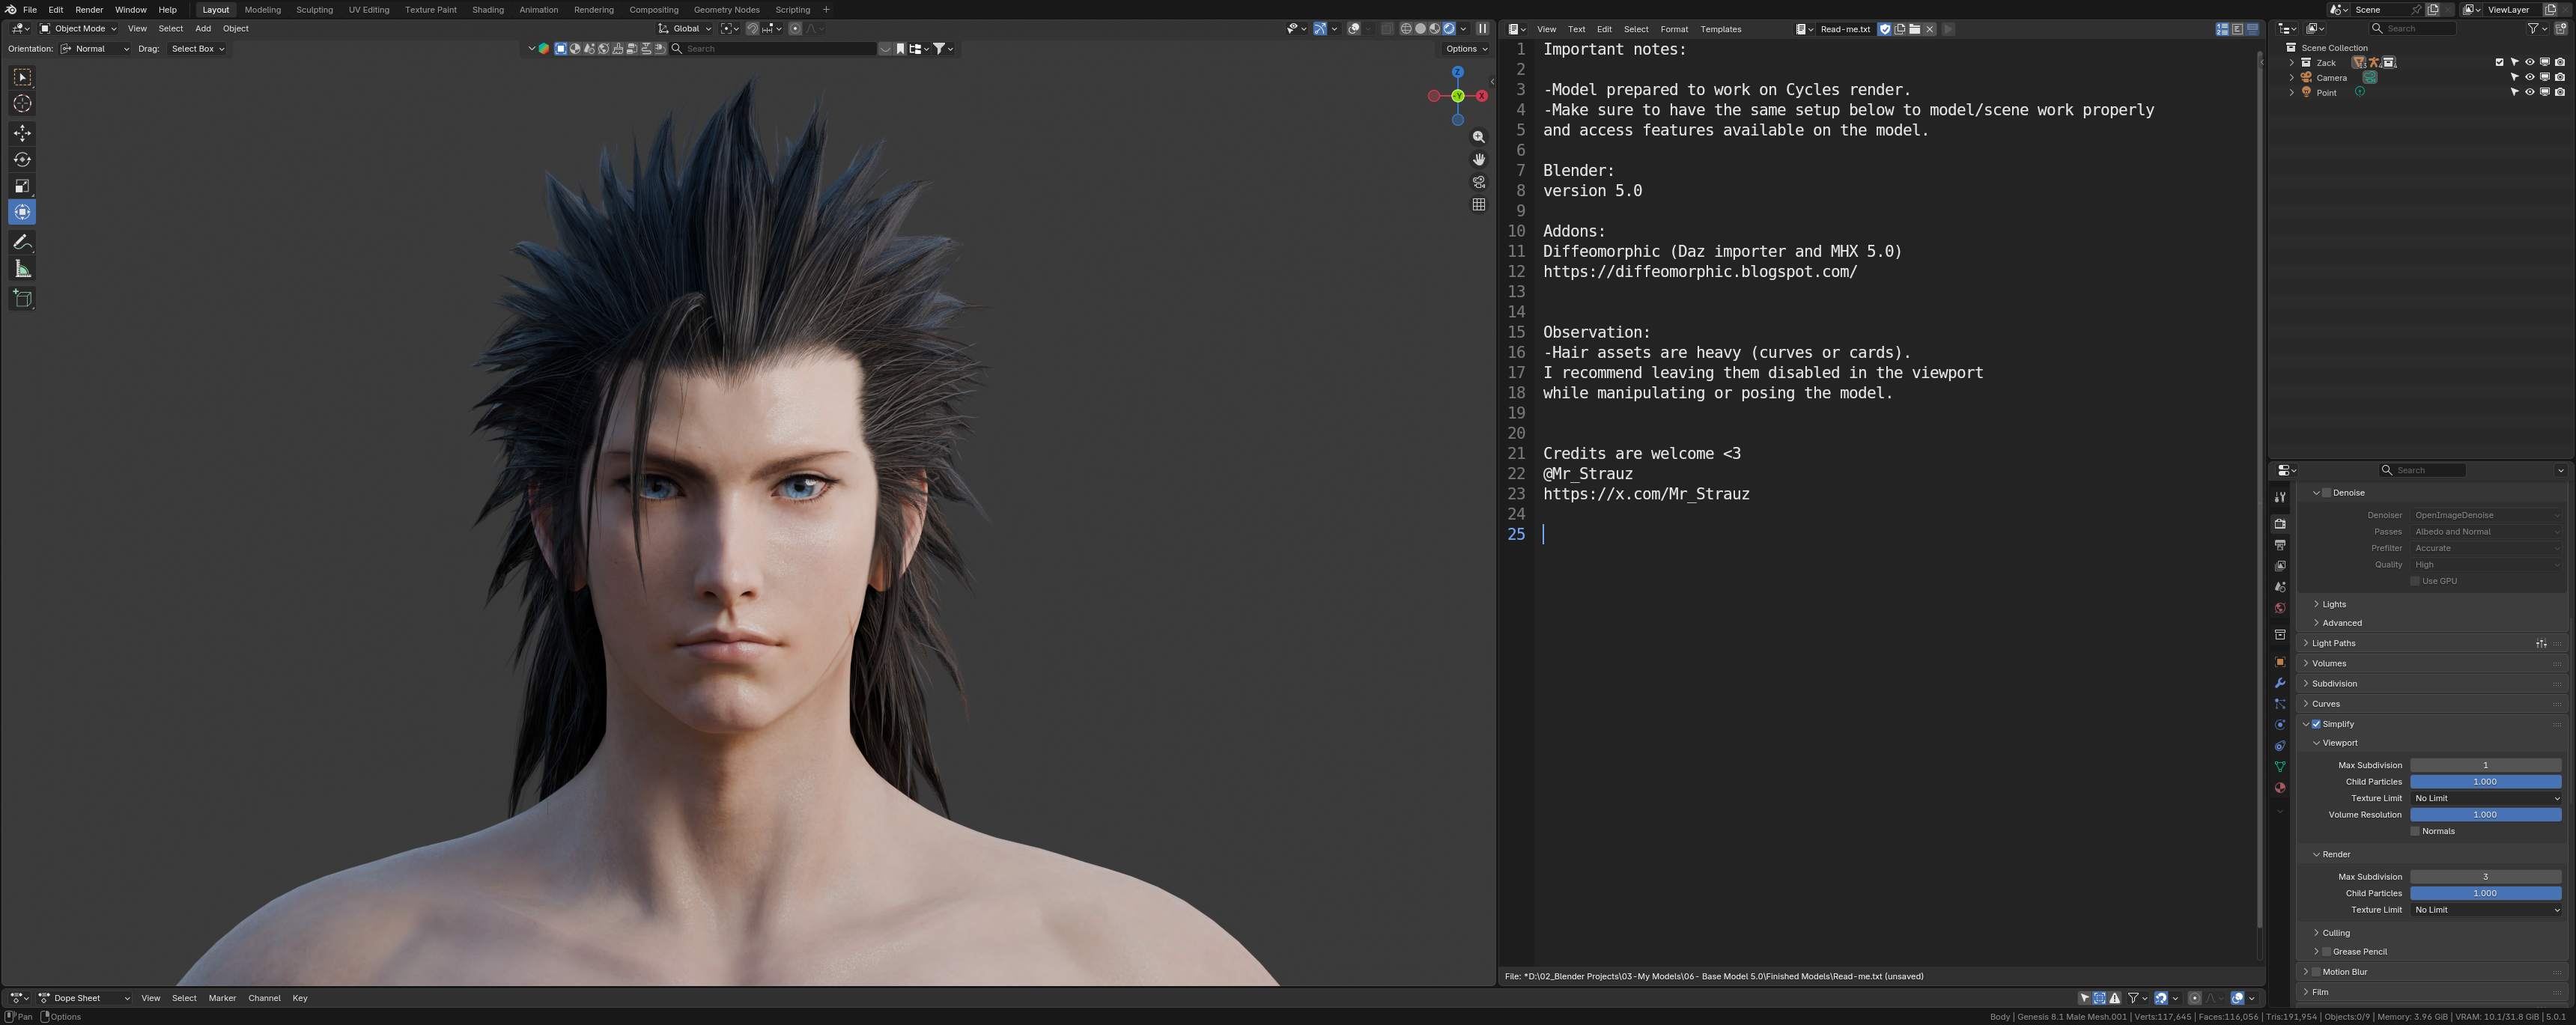The width and height of the screenshot is (2576, 1025).
Task: Click the outliner Search field
Action: (2413, 29)
